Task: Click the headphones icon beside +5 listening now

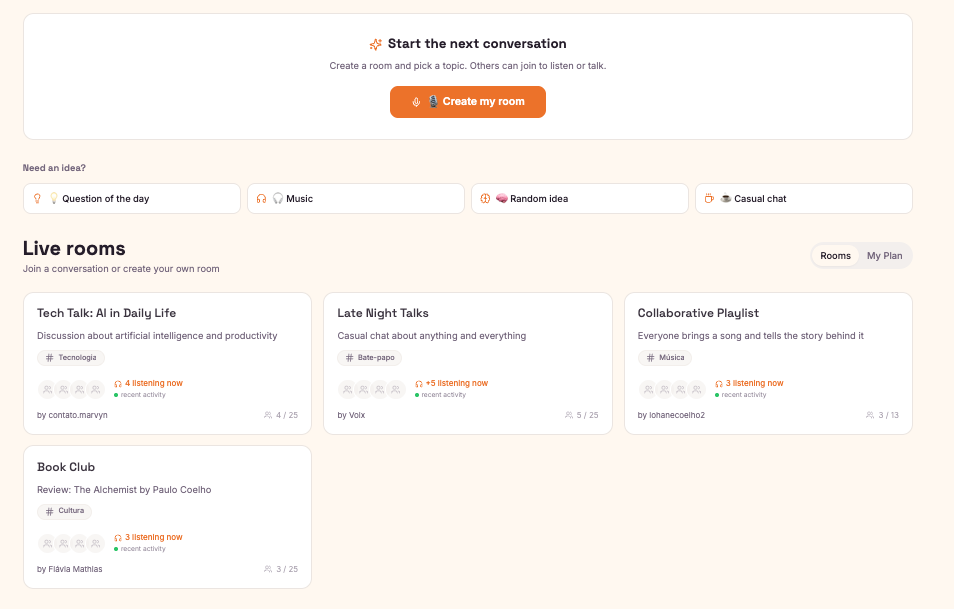Action: [x=419, y=384]
